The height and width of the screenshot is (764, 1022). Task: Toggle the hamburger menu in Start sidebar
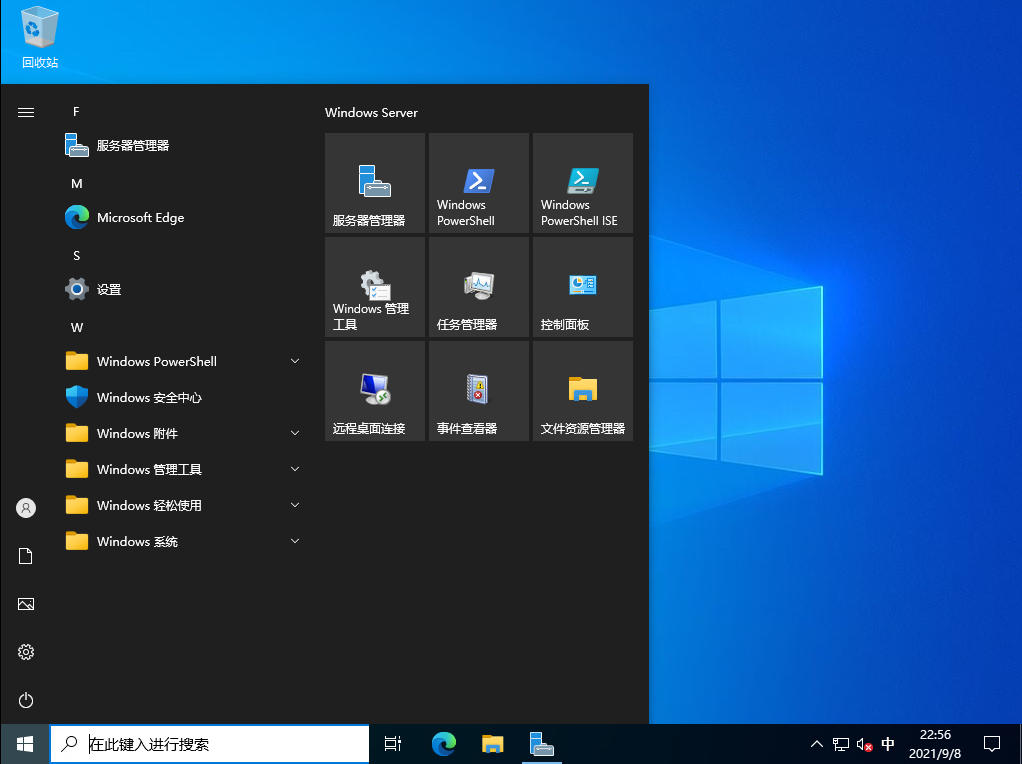[x=25, y=112]
